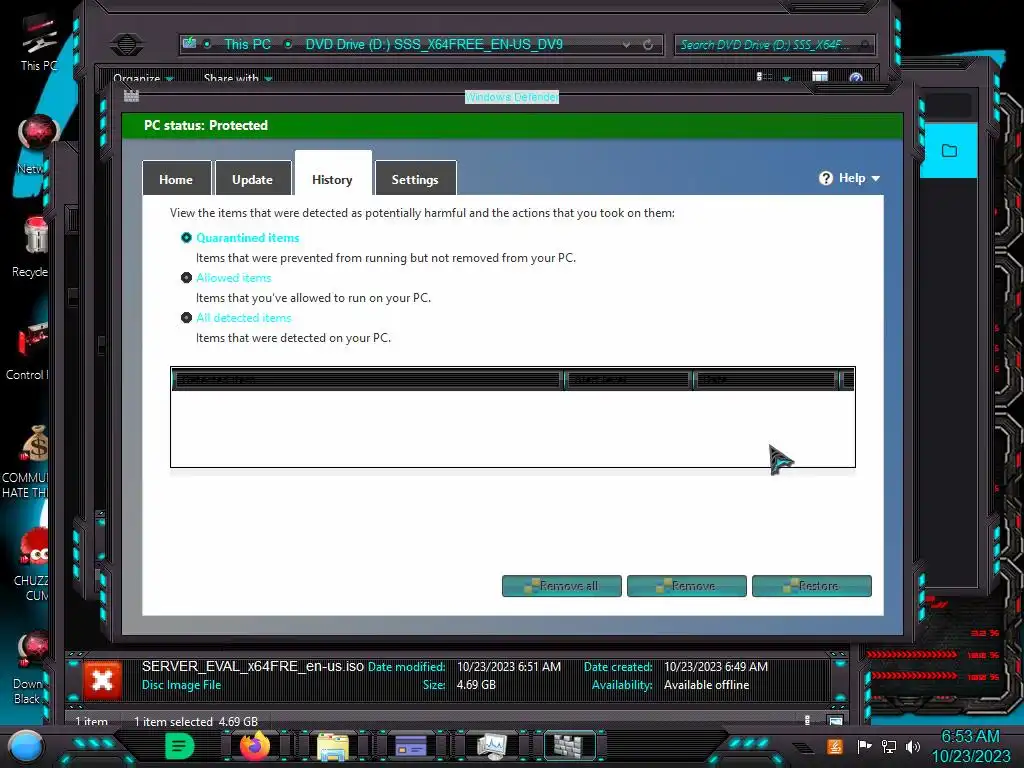
Task: Click Date created value 10/23/2023 6:49 AM
Action: pos(716,667)
